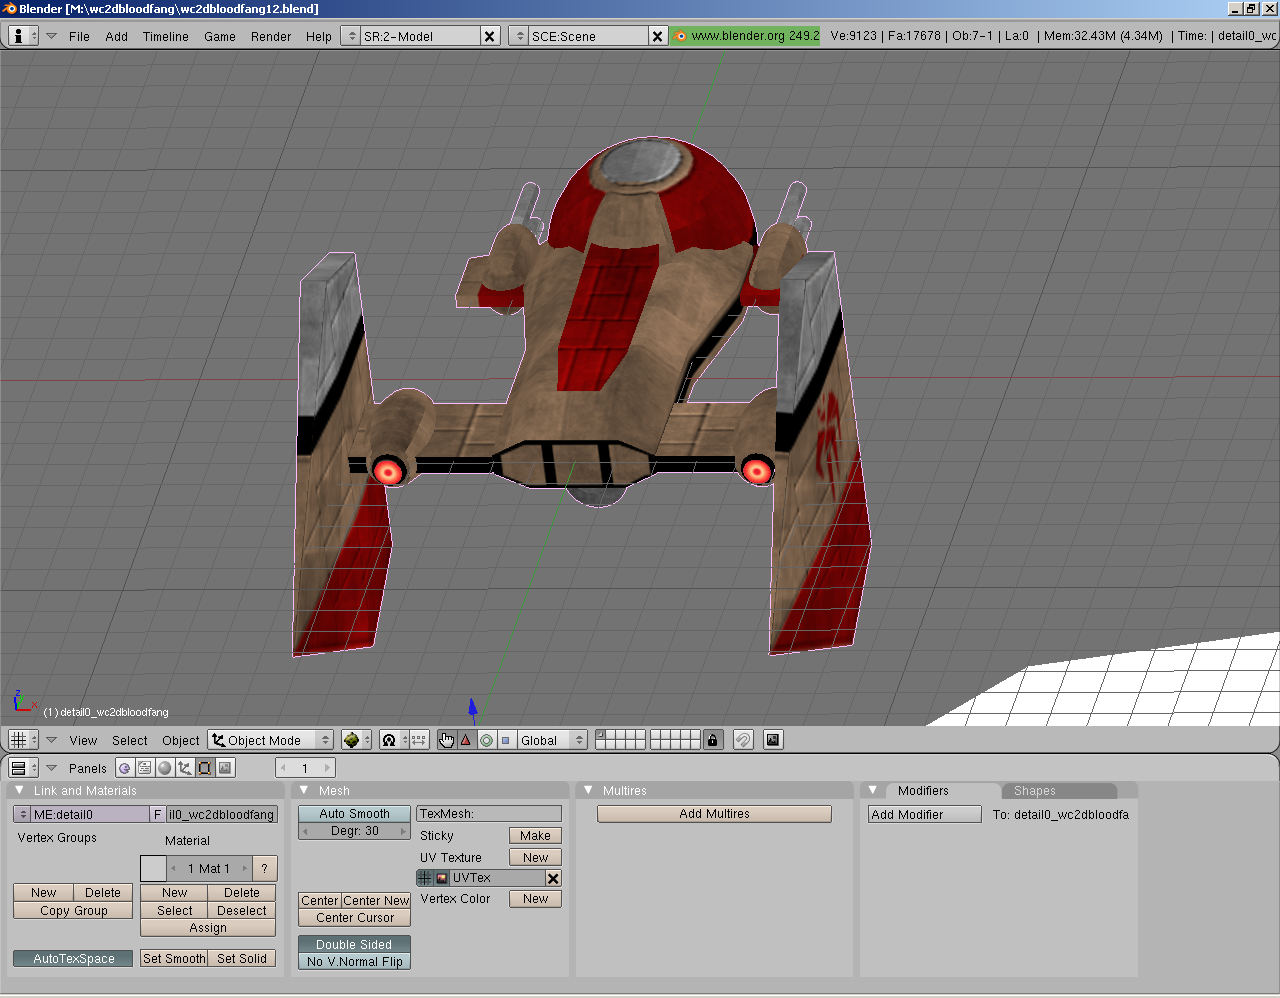Open the Scene context icon in Panels
The width and height of the screenshot is (1280, 998).
(226, 768)
